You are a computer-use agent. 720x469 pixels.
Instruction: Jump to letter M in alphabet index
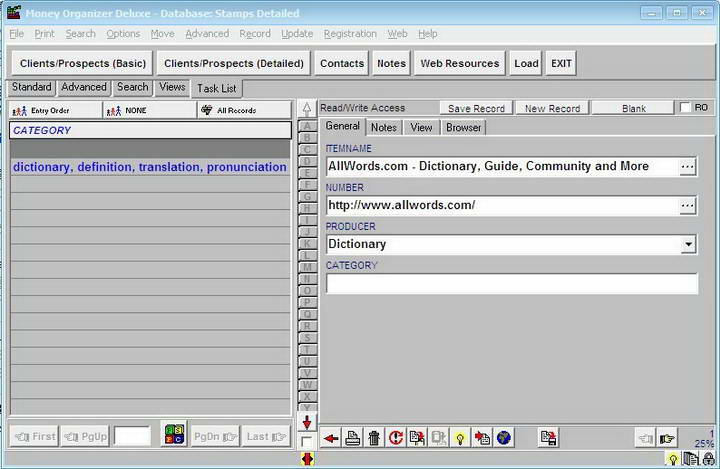click(x=307, y=267)
